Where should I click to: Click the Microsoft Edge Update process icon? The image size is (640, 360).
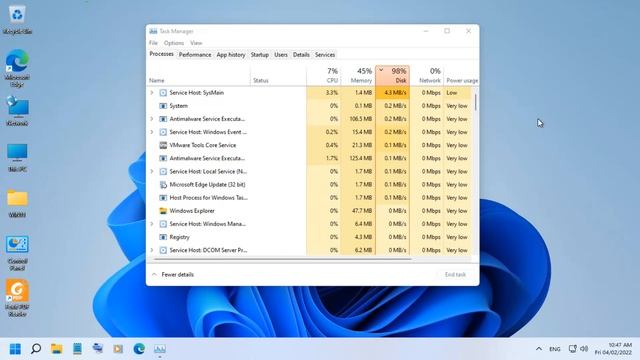(163, 184)
